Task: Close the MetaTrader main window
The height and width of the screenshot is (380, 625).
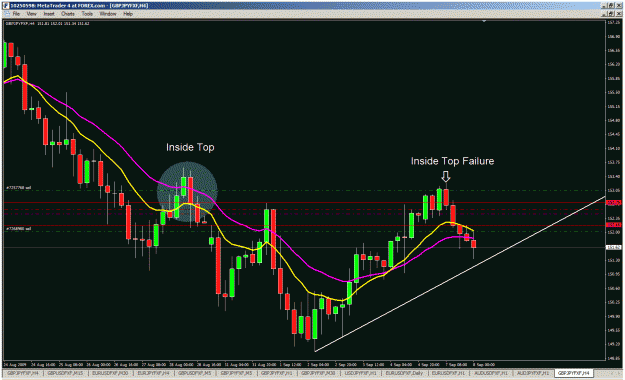Action: point(619,6)
